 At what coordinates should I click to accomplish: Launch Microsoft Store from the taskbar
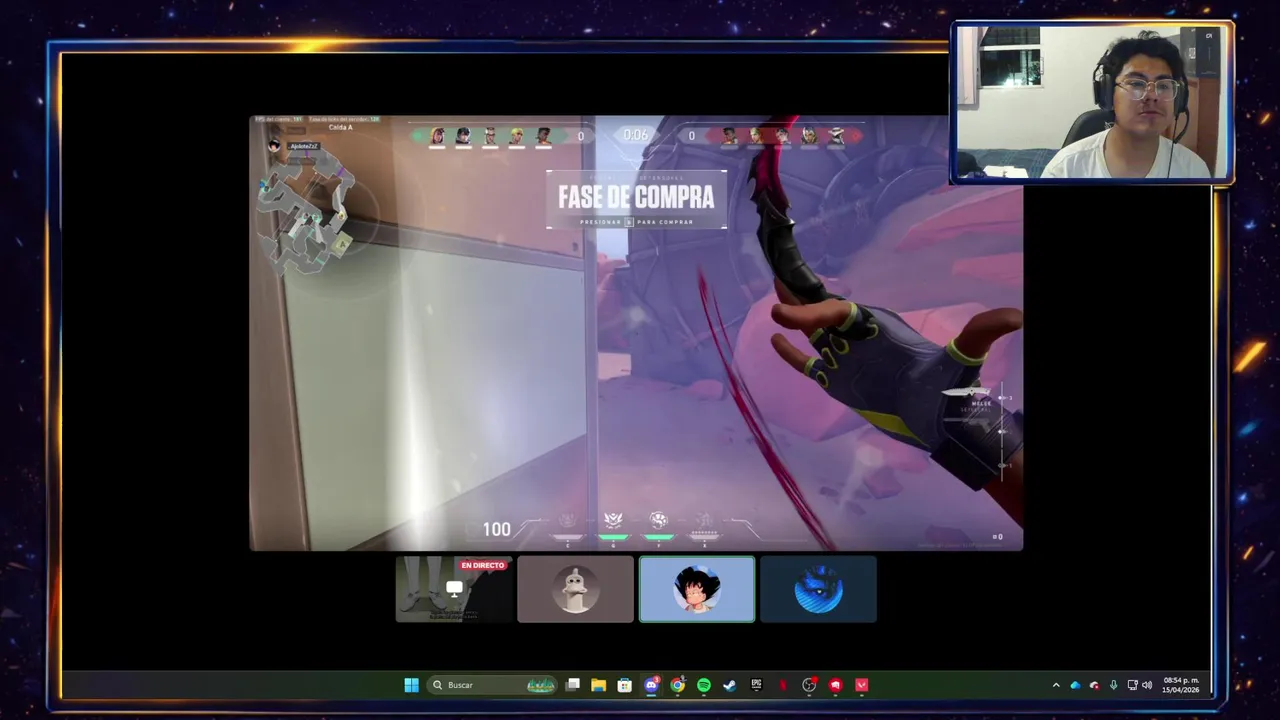(x=625, y=685)
